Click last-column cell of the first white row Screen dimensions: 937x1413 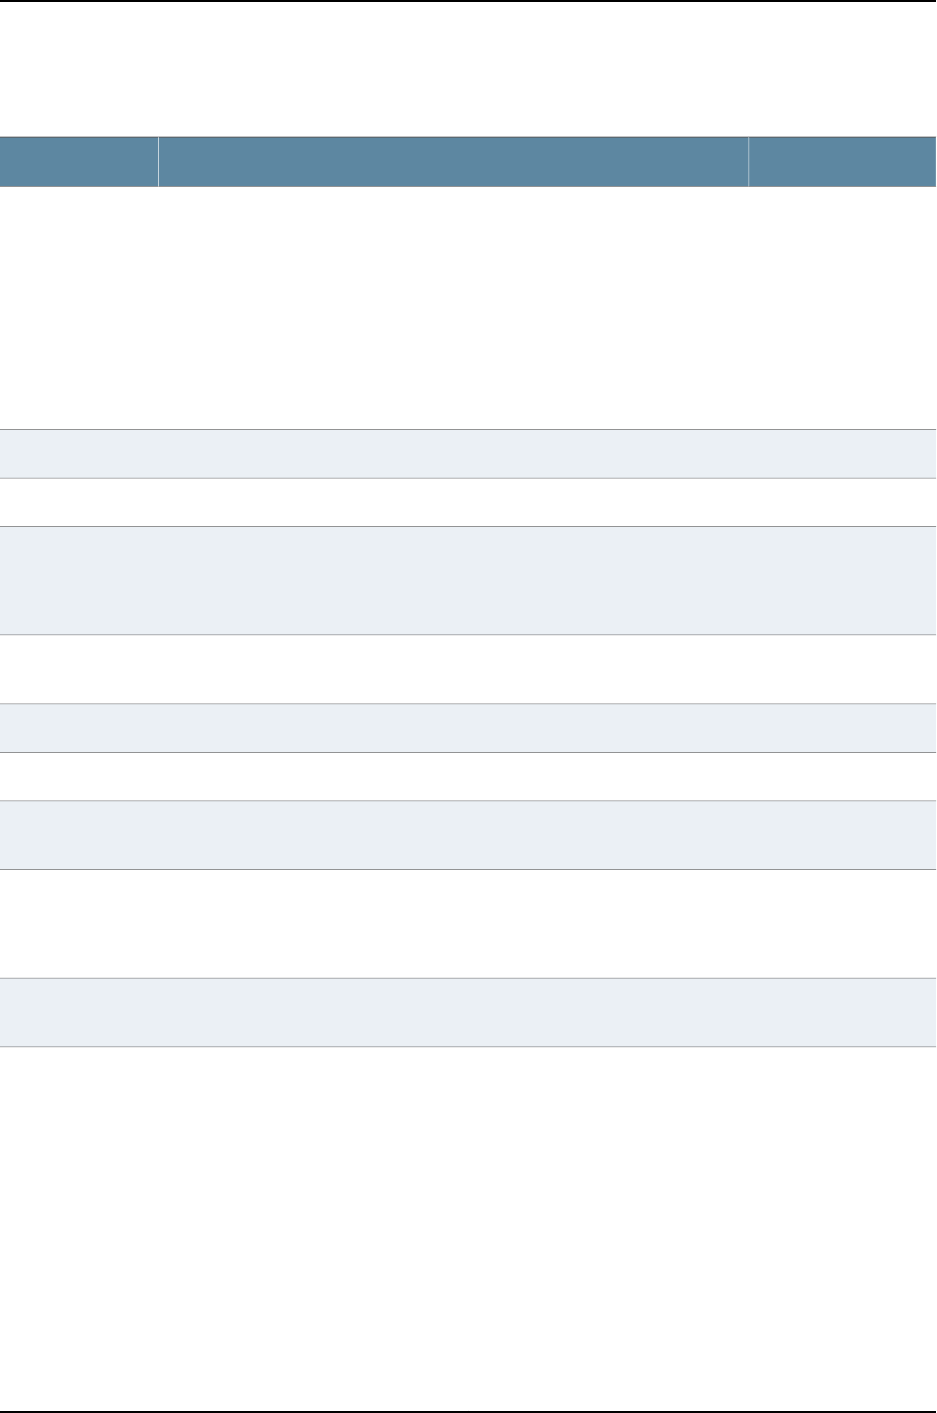[842, 308]
